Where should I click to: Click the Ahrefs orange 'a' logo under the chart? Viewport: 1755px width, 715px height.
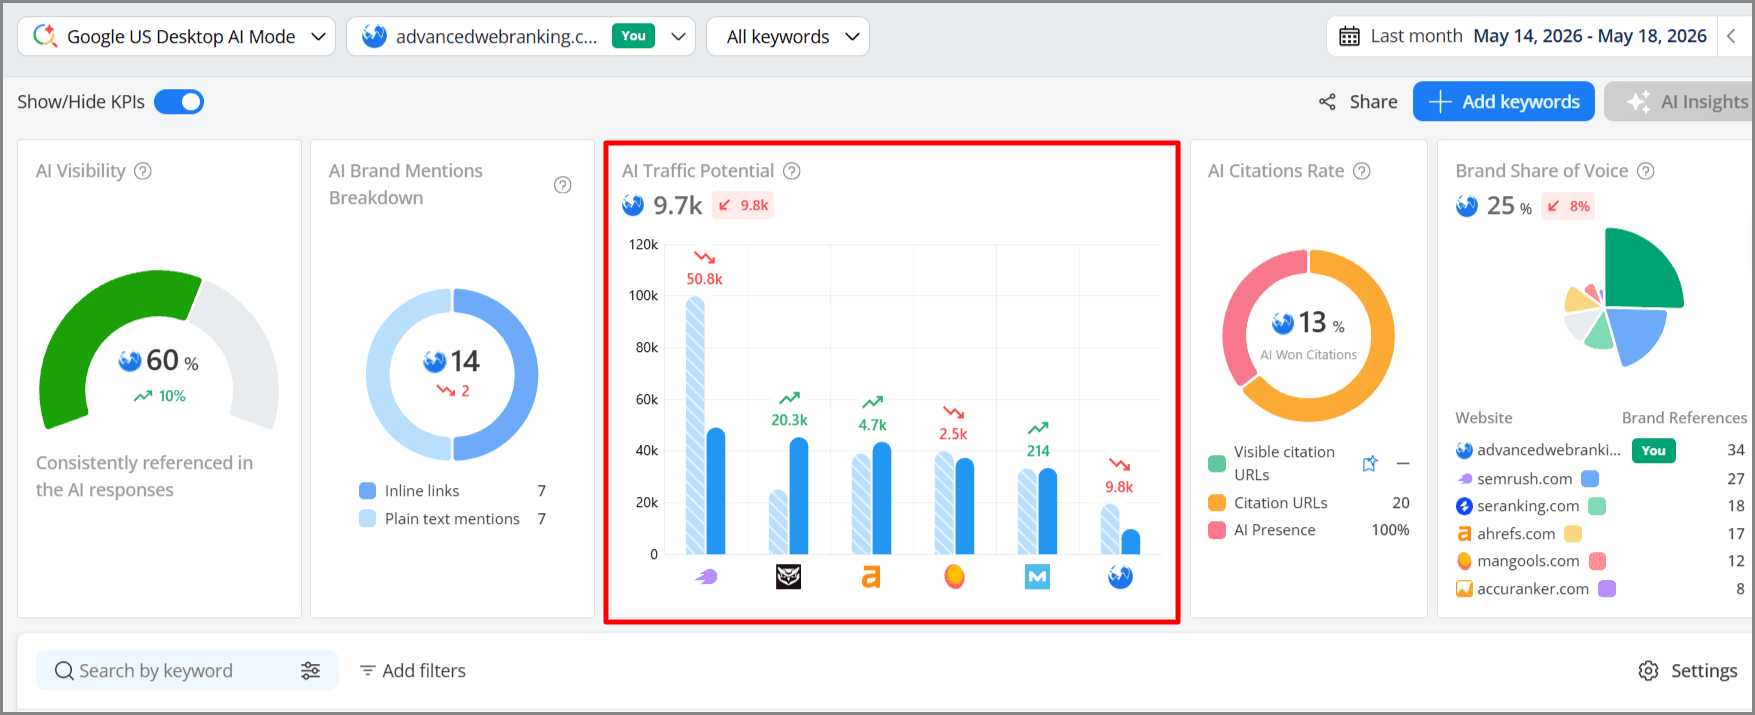click(x=871, y=577)
